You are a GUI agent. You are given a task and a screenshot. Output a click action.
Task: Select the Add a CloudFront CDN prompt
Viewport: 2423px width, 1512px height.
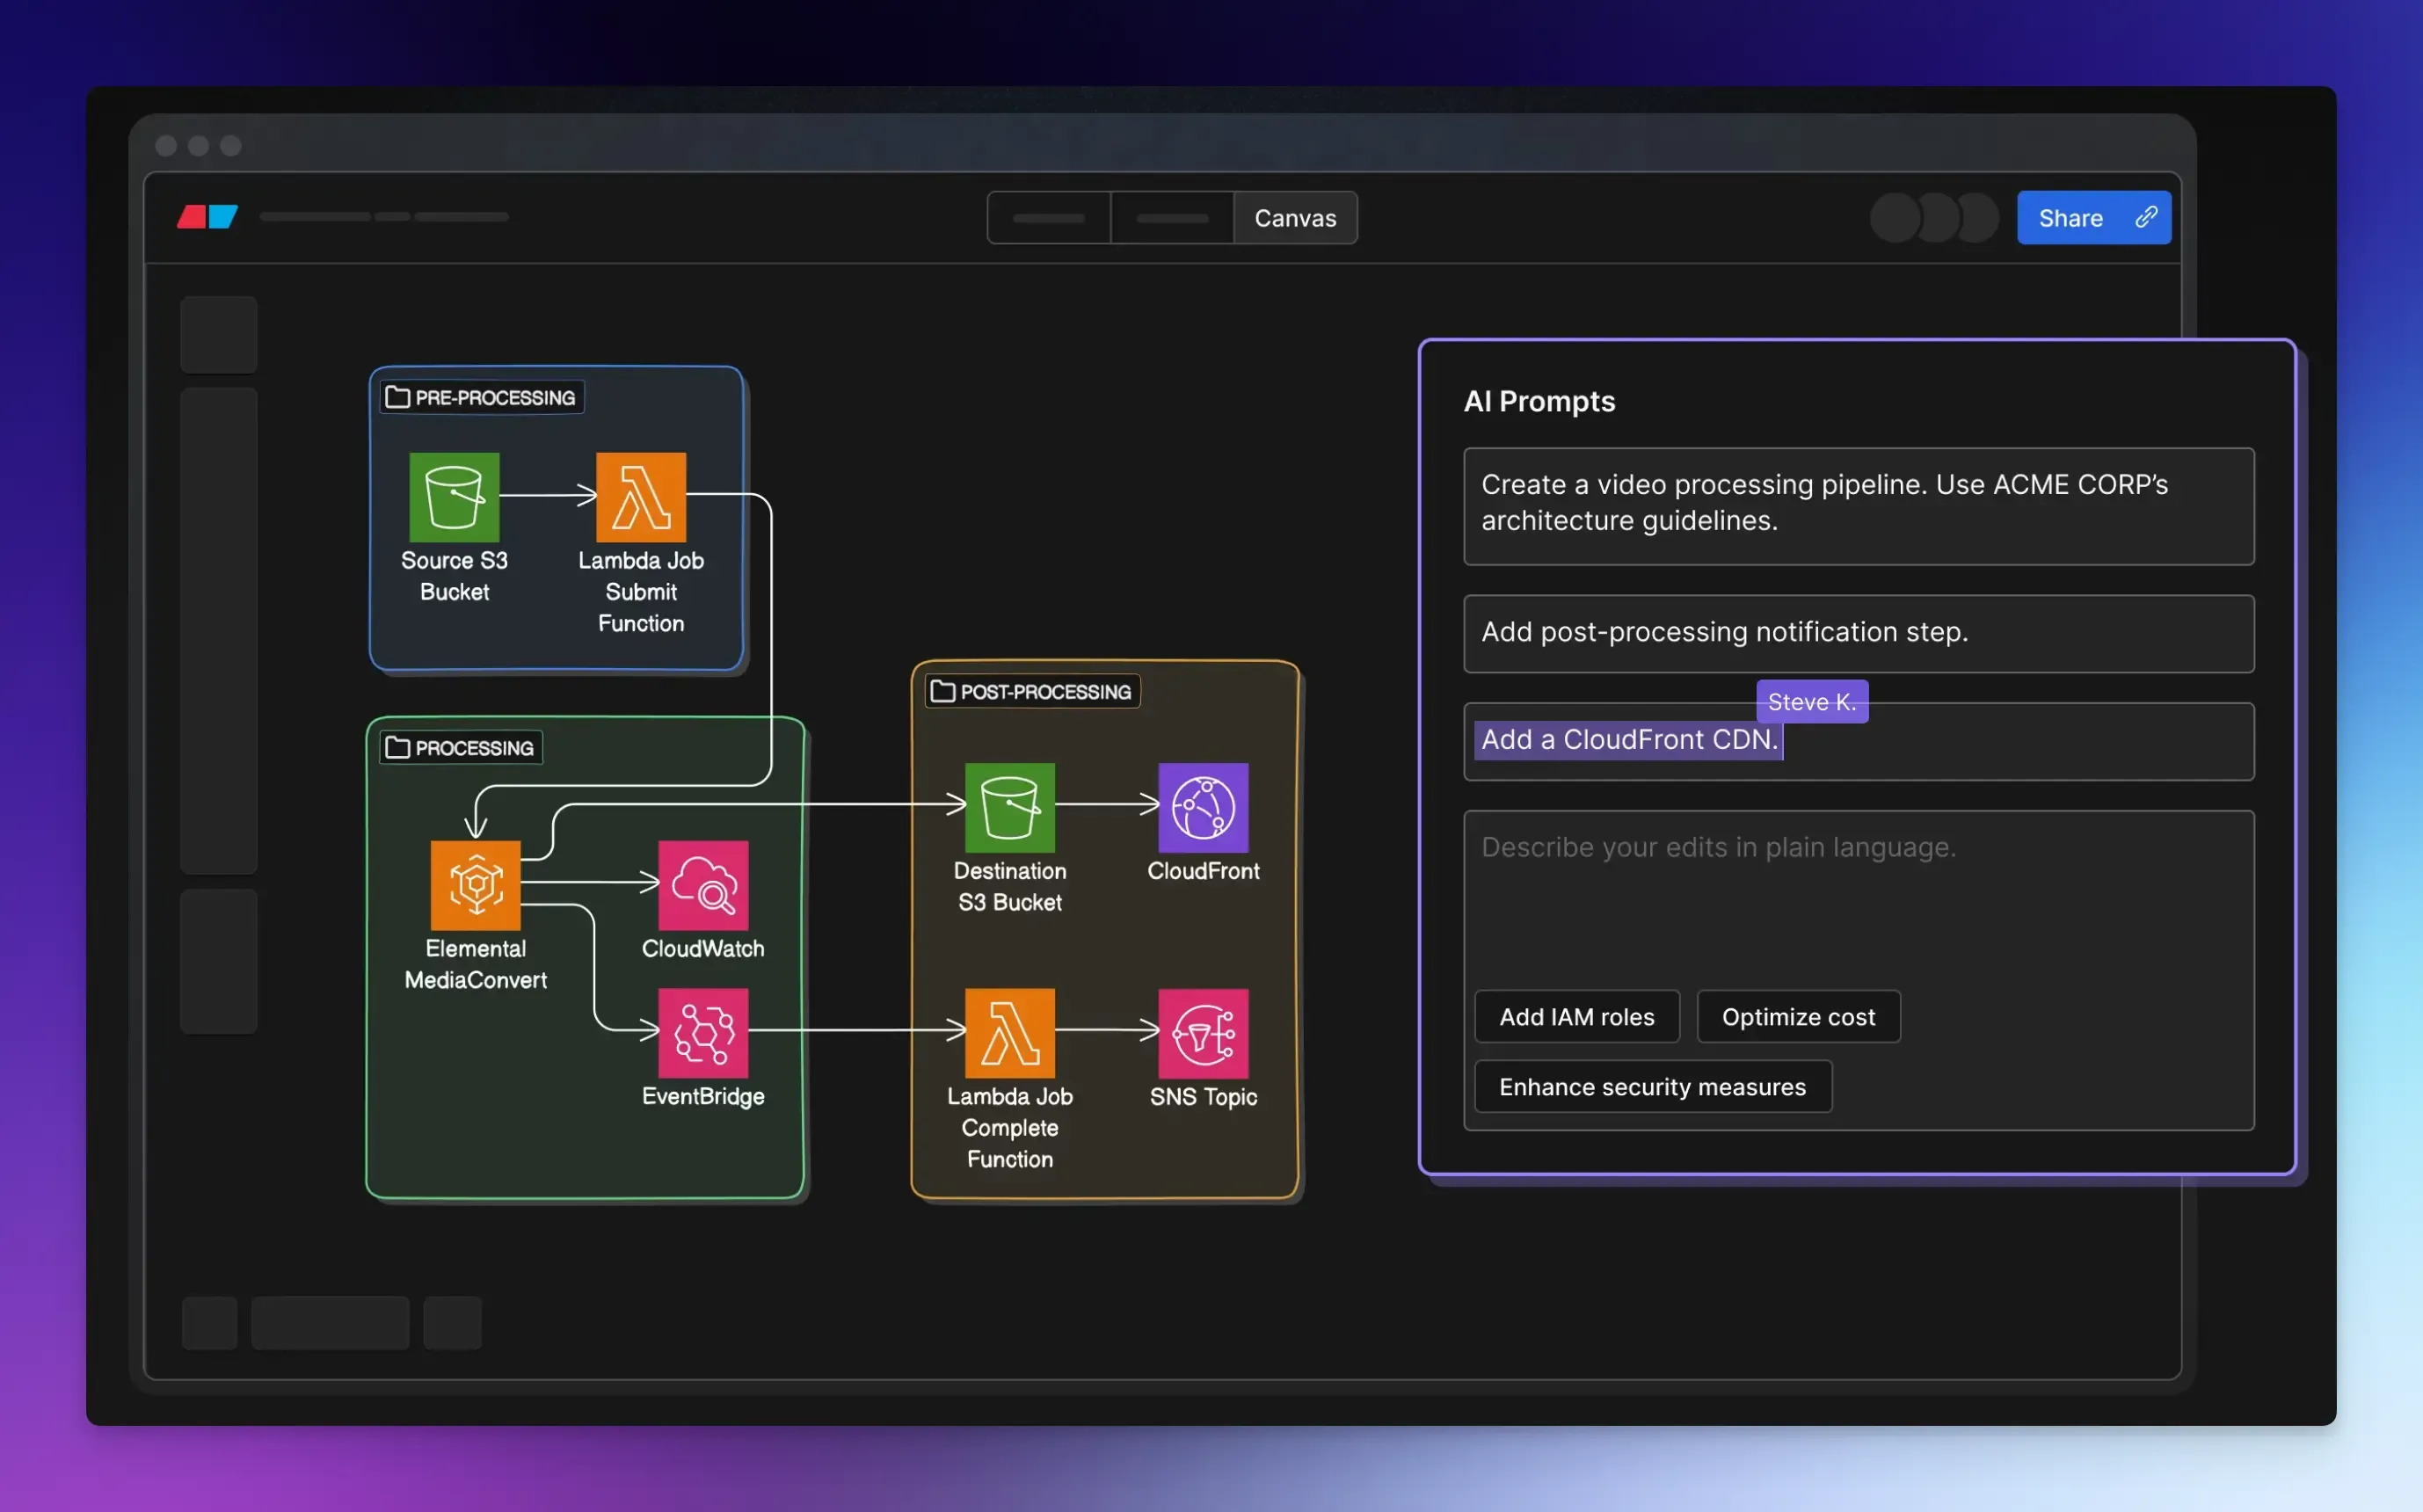pyautogui.click(x=1628, y=740)
